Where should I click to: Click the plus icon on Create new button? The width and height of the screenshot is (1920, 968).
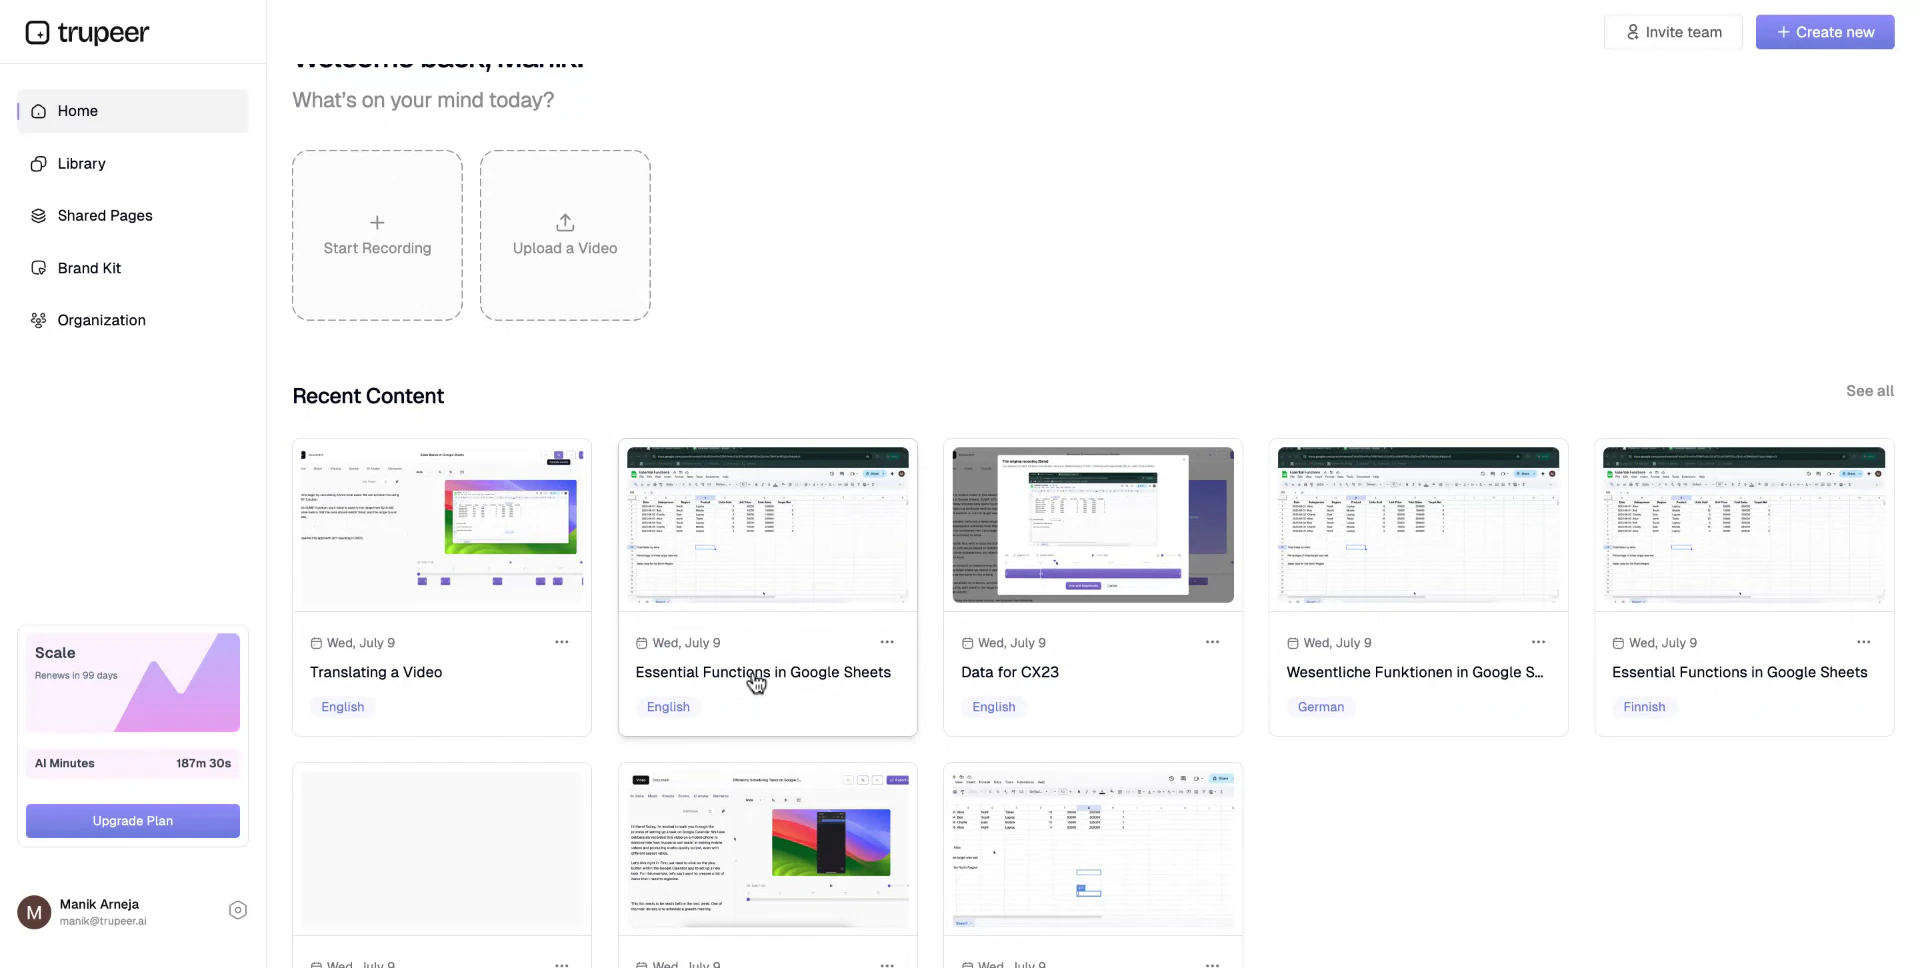(x=1783, y=31)
